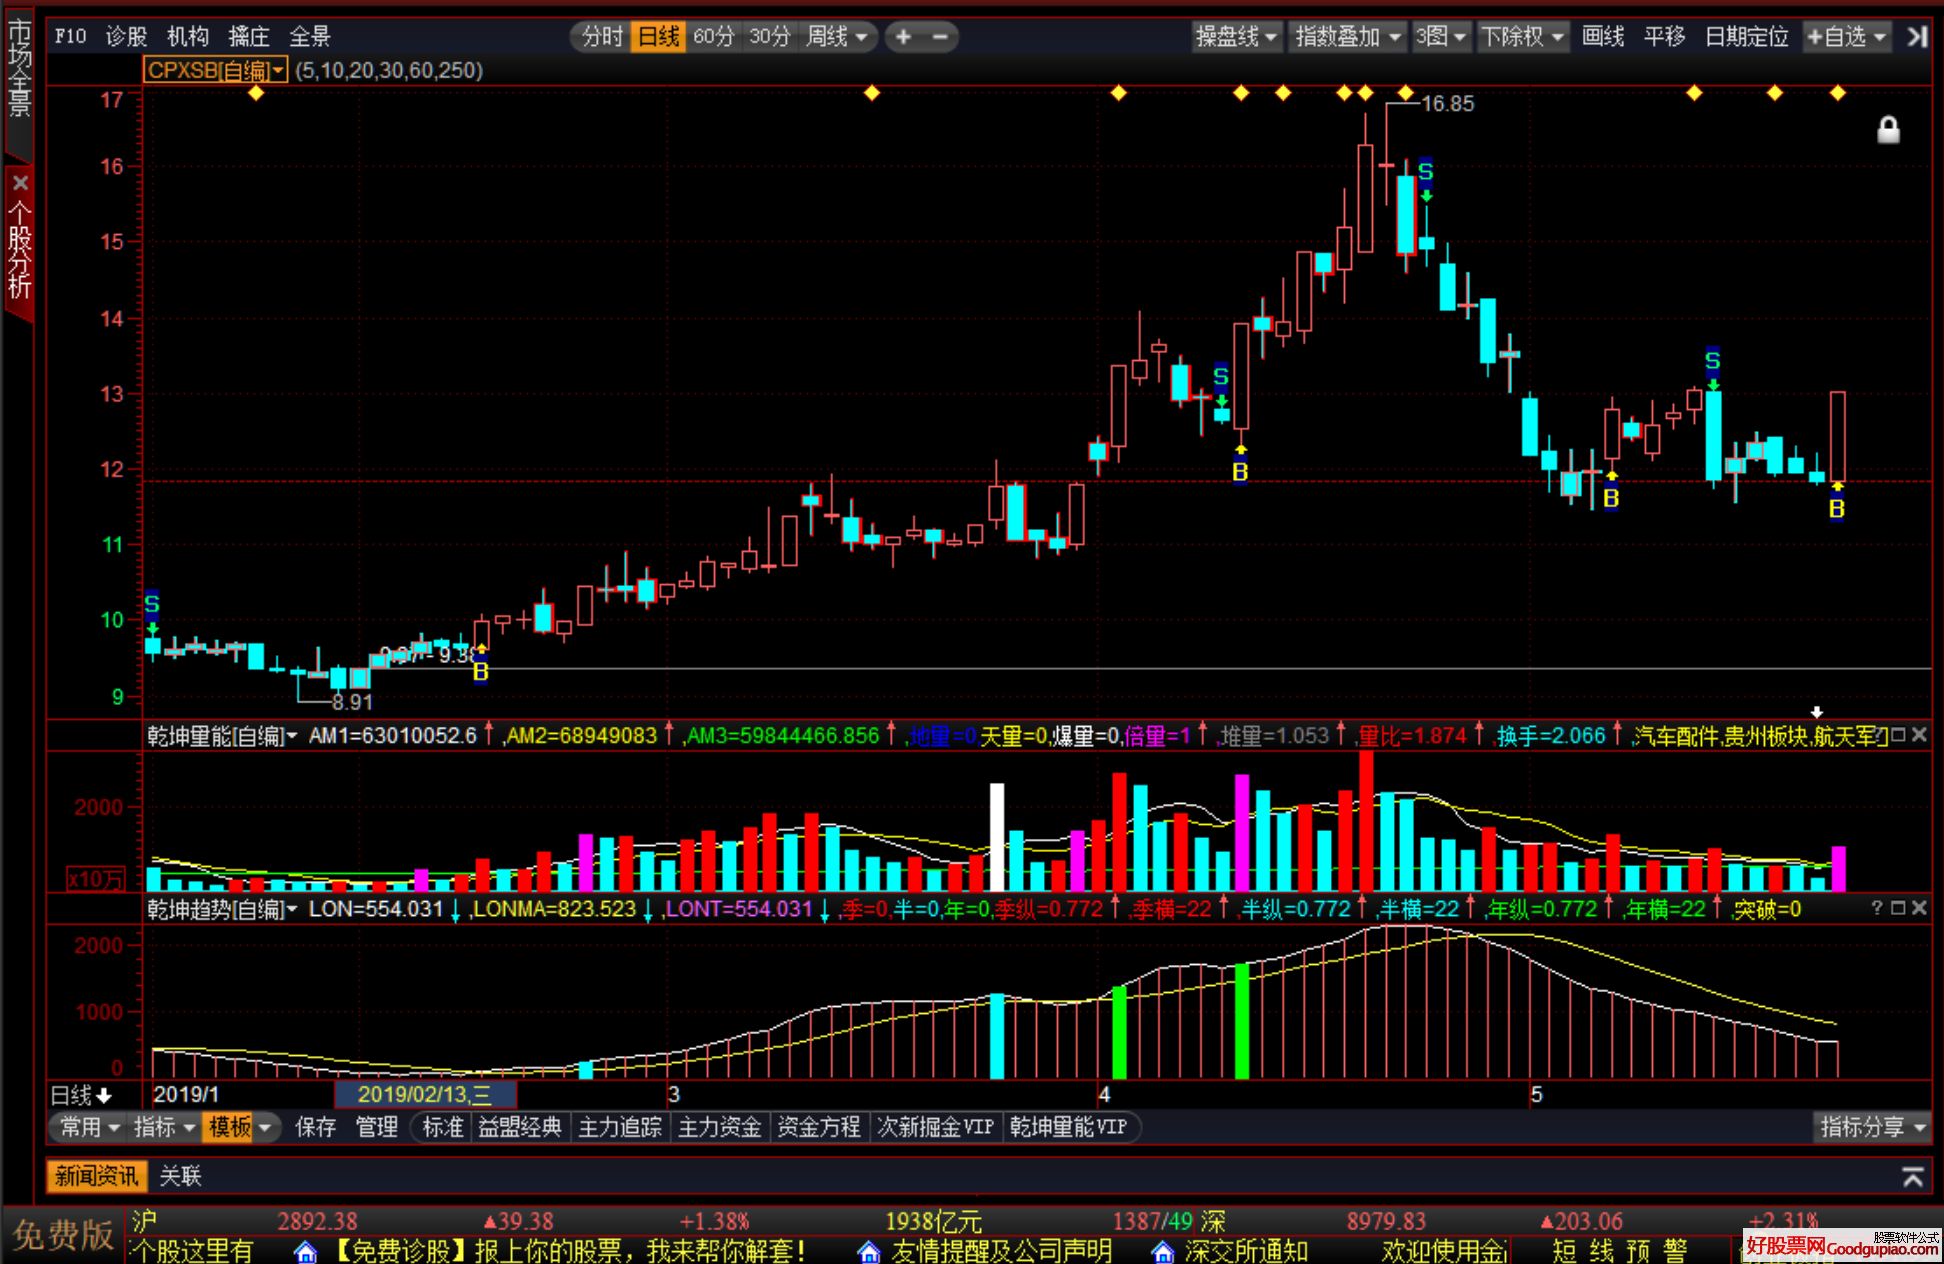Maximize the 乾坤量能 indicator panel
This screenshot has height=1264, width=1944.
pyautogui.click(x=1898, y=735)
